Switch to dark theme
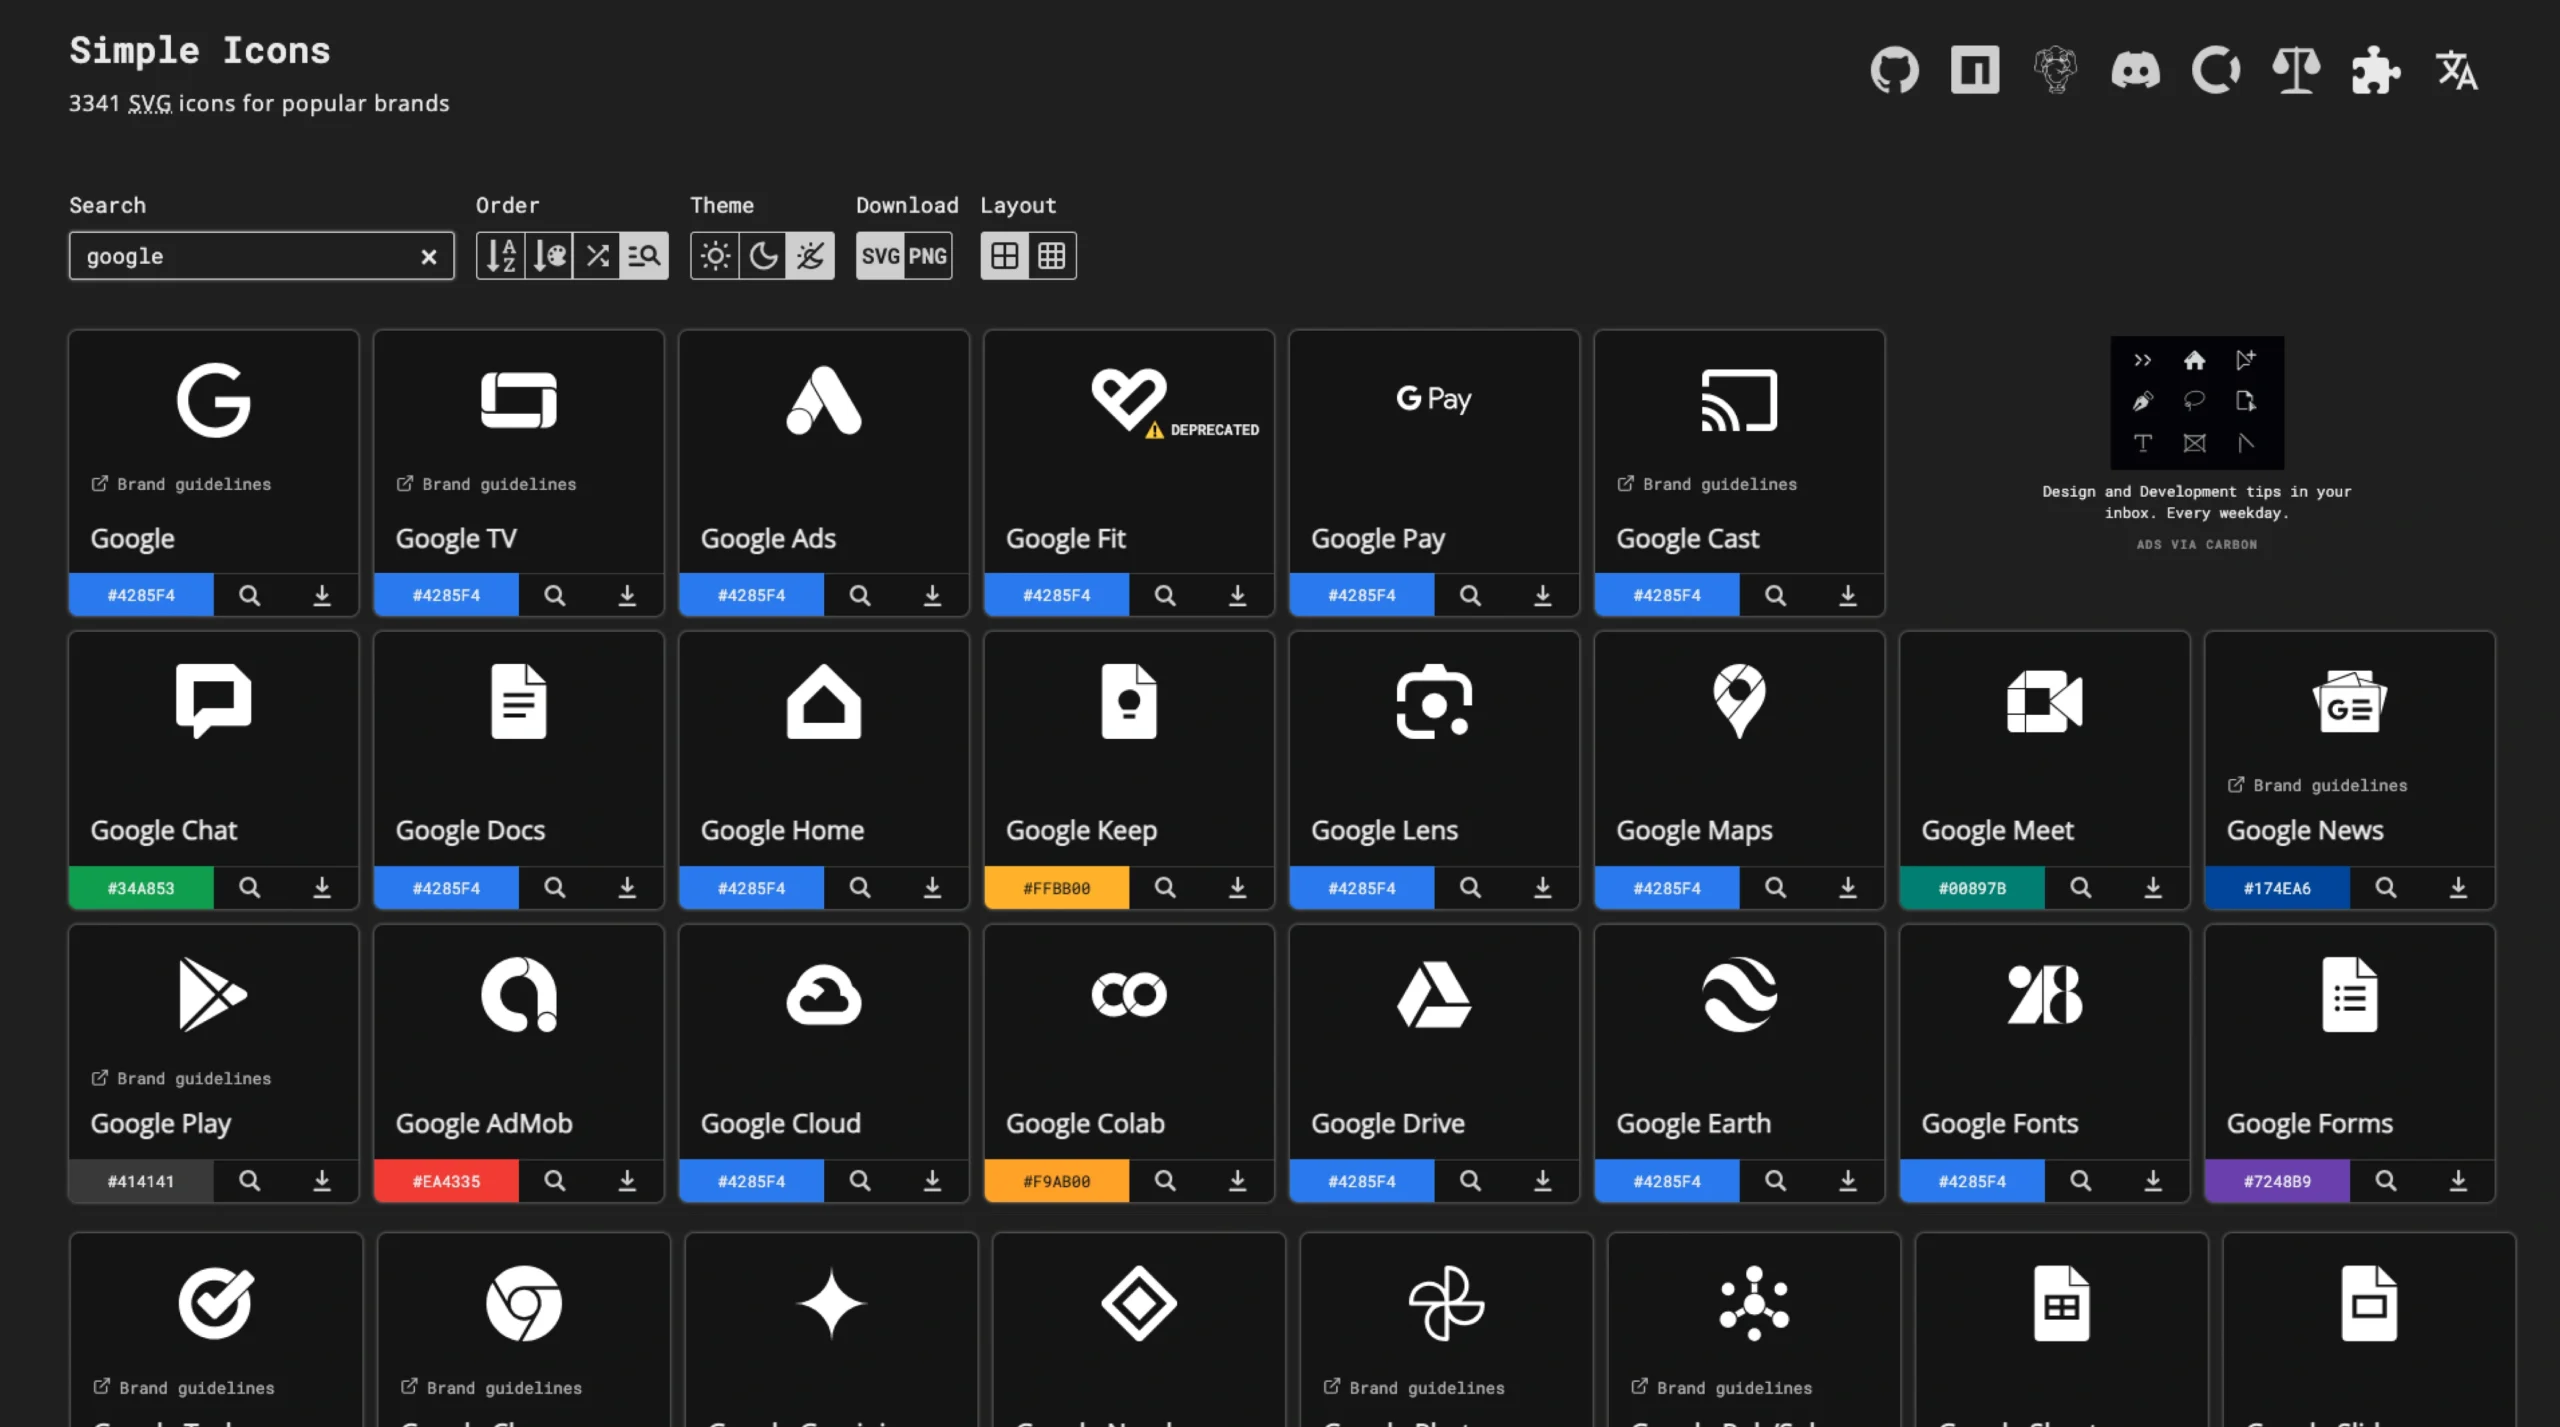 point(763,256)
